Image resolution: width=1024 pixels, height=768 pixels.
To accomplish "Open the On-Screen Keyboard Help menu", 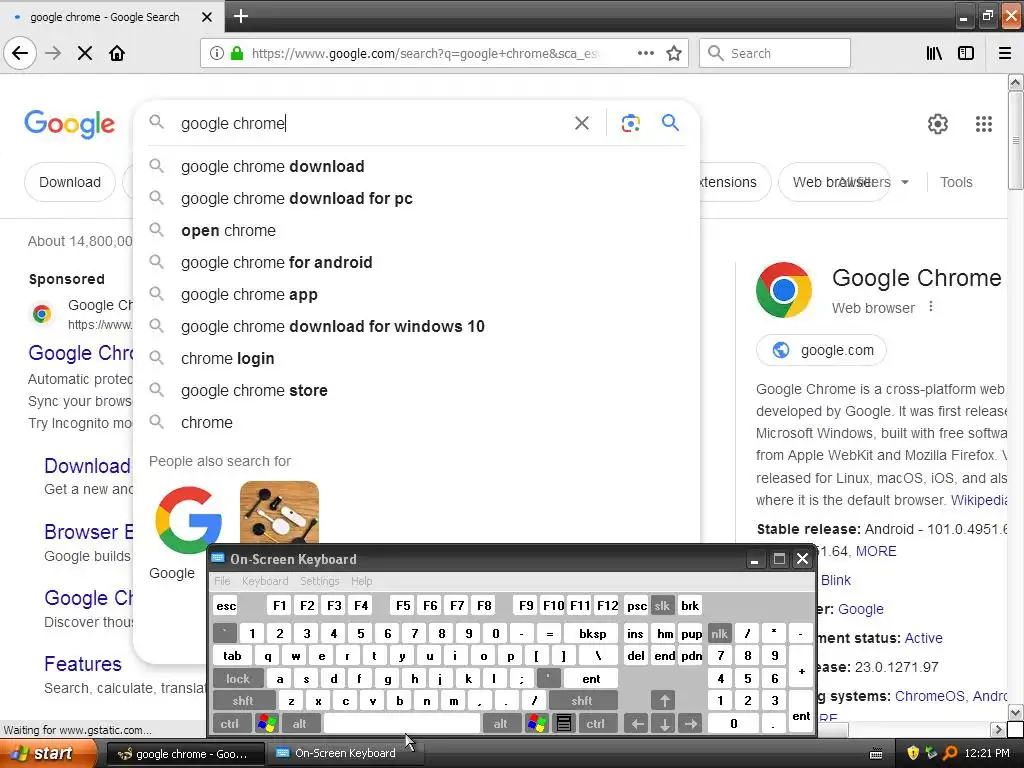I will [x=361, y=581].
